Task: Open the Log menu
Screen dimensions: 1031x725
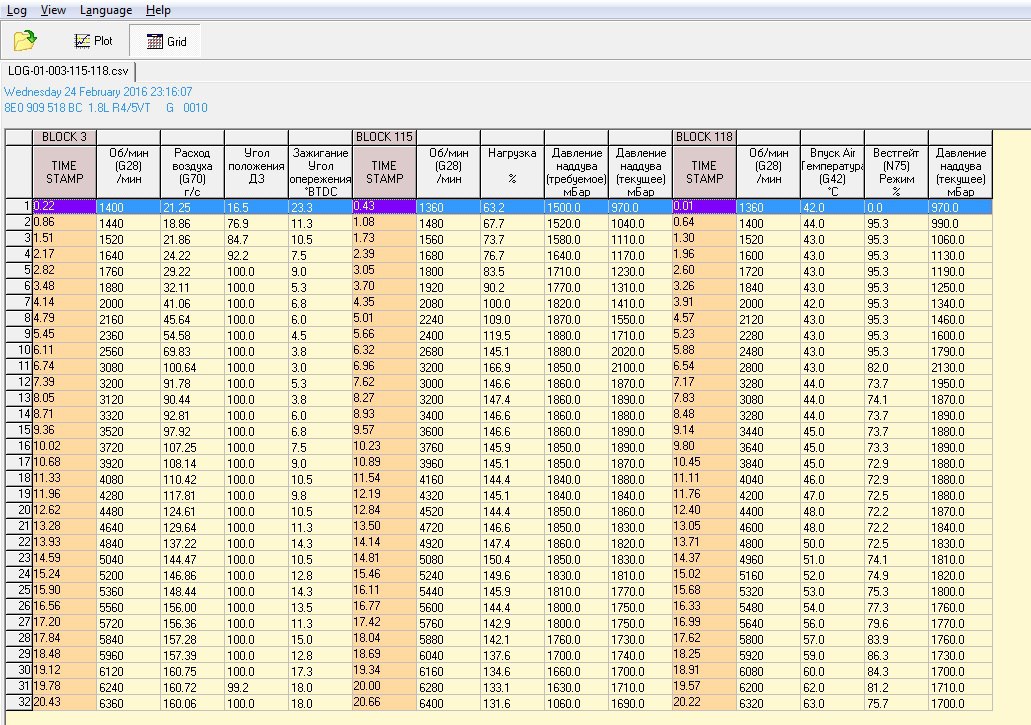Action: tap(17, 10)
